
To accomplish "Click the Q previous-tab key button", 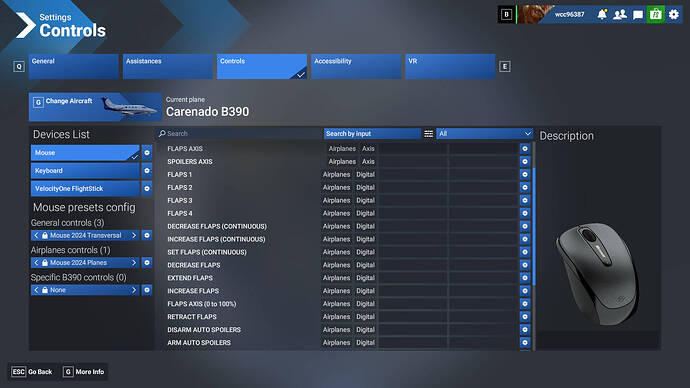I will point(19,67).
